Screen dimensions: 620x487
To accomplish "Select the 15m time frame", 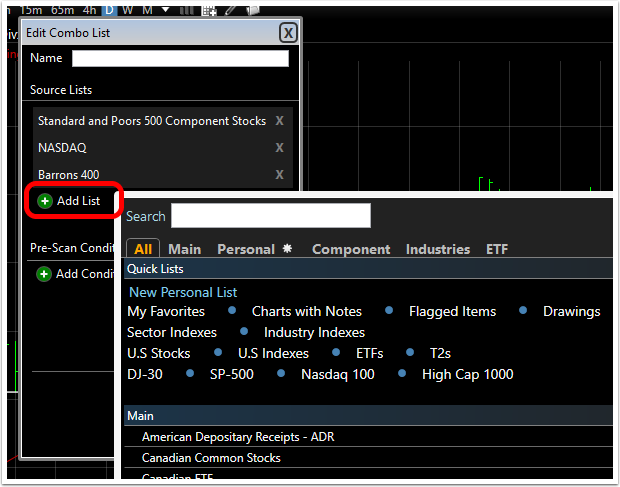I will [31, 10].
